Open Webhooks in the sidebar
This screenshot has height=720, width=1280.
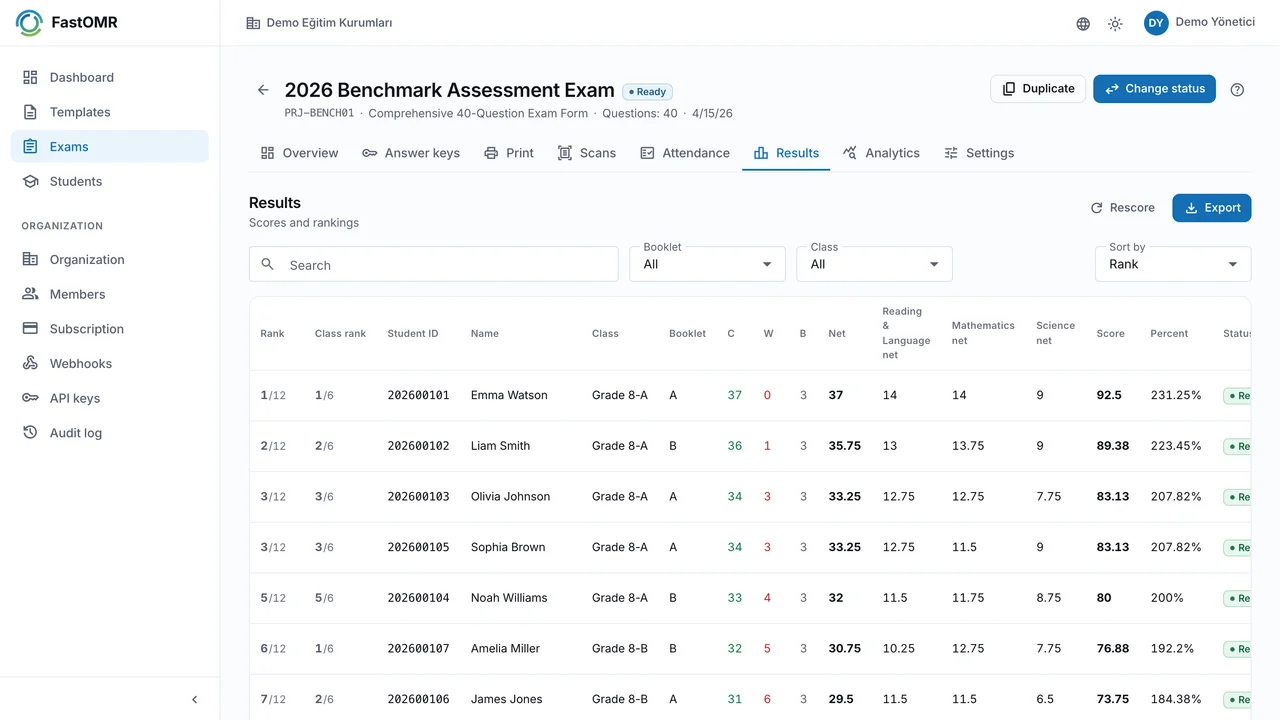click(110, 363)
